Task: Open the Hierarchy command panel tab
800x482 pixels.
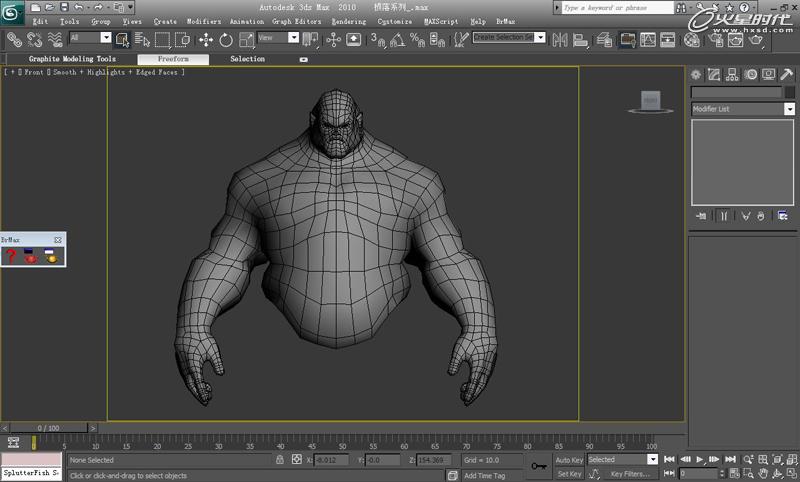Action: pos(733,75)
